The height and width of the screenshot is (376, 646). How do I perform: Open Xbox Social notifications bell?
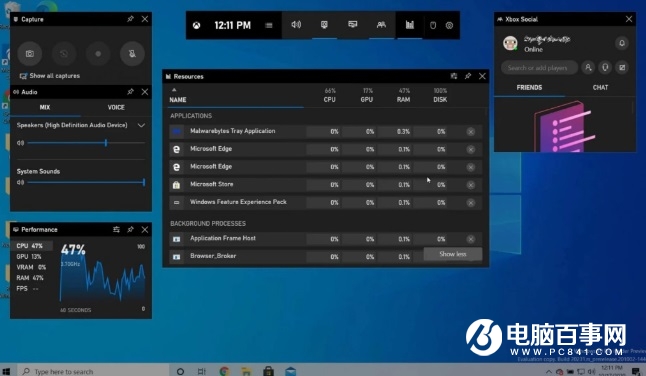[x=622, y=43]
